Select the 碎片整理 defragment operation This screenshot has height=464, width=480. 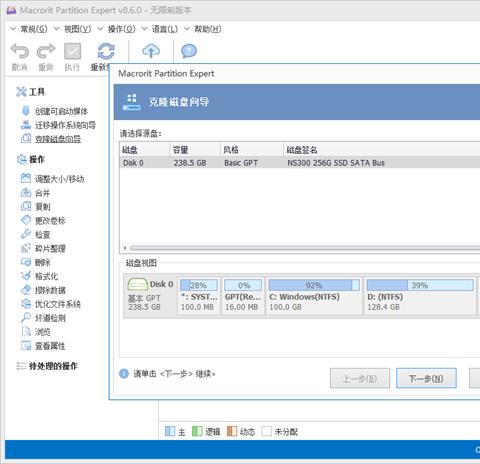click(50, 248)
